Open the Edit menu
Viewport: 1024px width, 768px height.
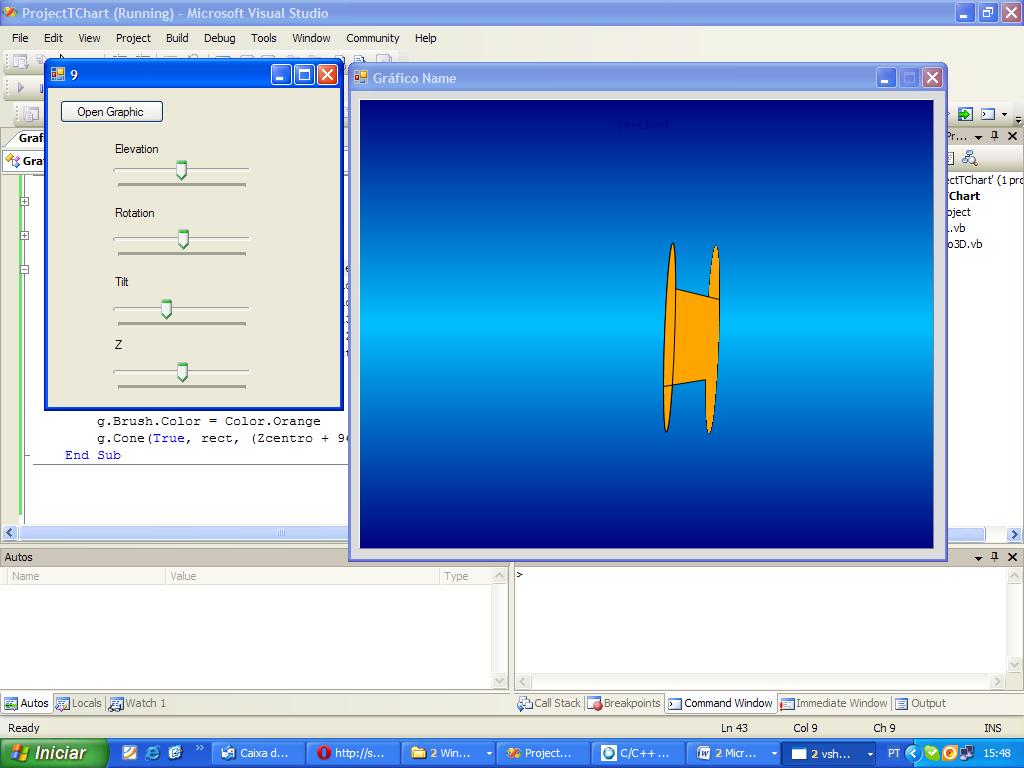pyautogui.click(x=53, y=38)
